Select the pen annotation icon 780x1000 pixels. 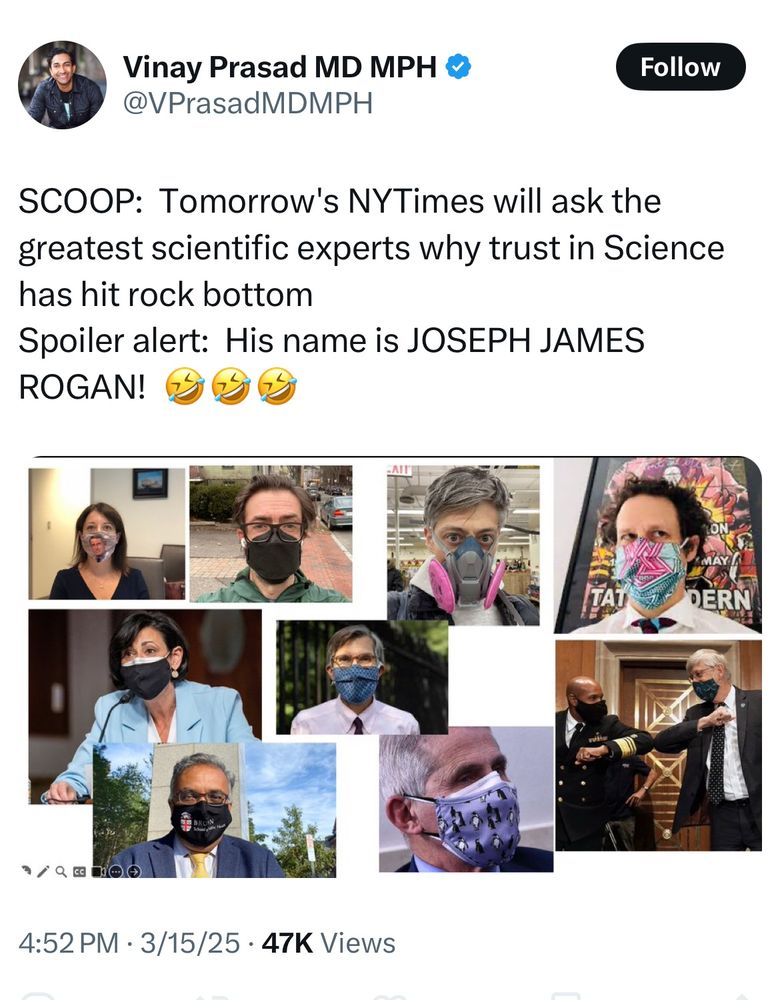(x=43, y=871)
